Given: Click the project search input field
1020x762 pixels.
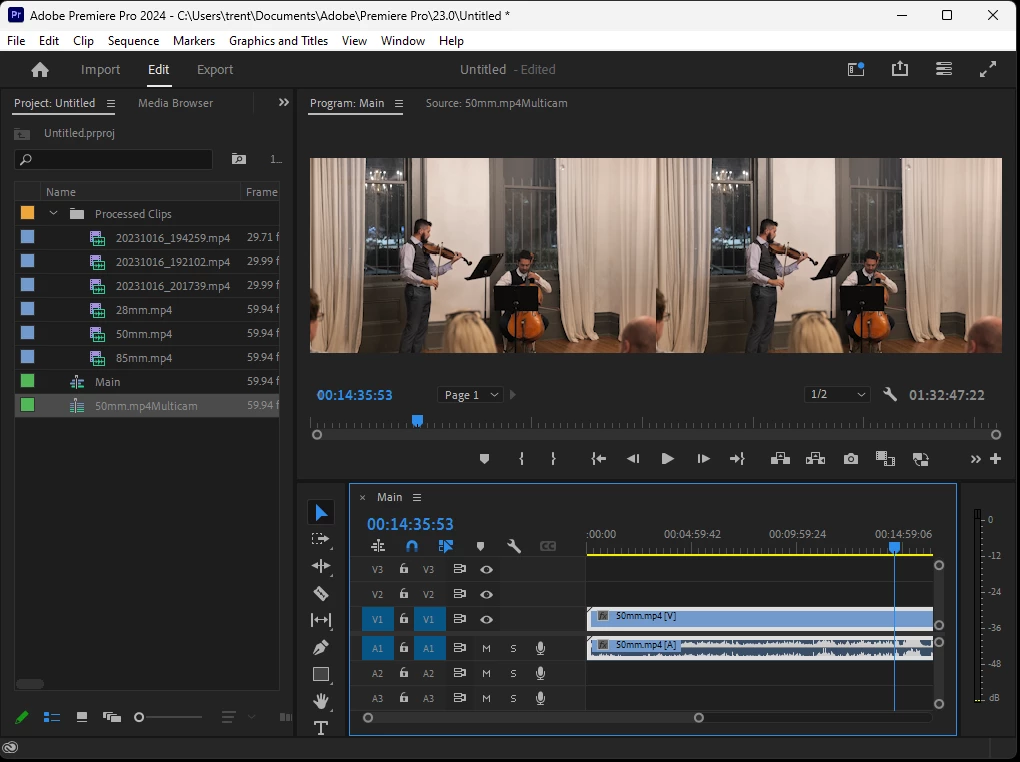Looking at the screenshot, I should click(114, 160).
